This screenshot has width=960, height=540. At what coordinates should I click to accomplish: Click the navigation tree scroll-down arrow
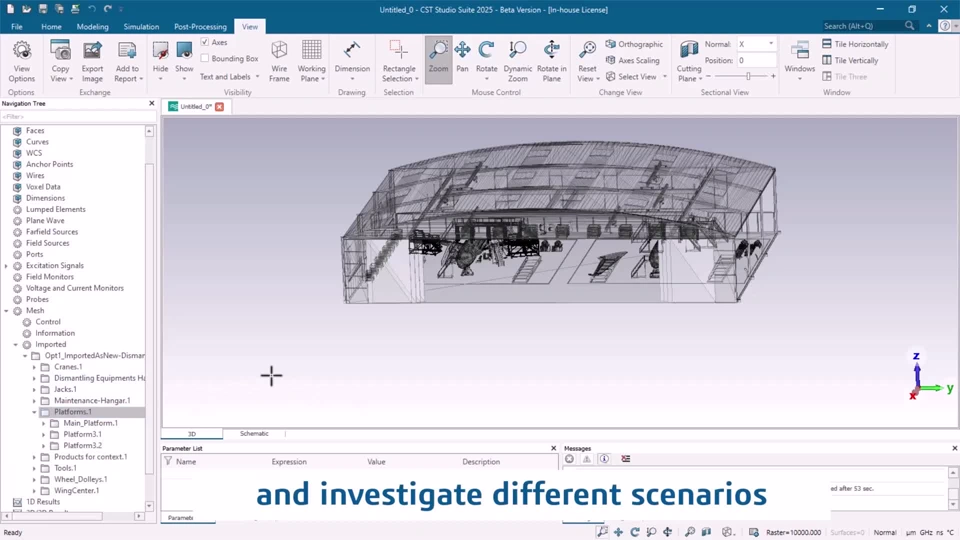click(149, 506)
